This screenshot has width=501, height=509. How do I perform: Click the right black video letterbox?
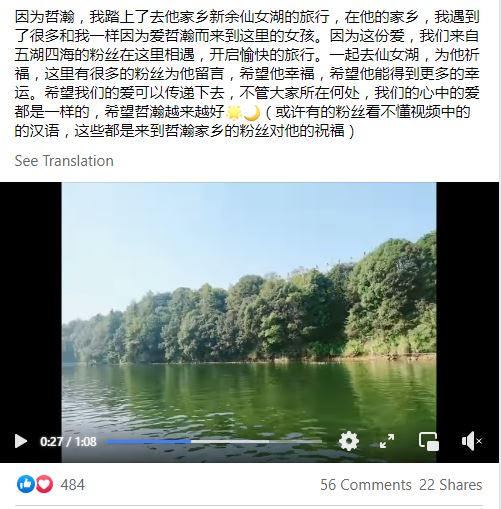click(x=468, y=307)
